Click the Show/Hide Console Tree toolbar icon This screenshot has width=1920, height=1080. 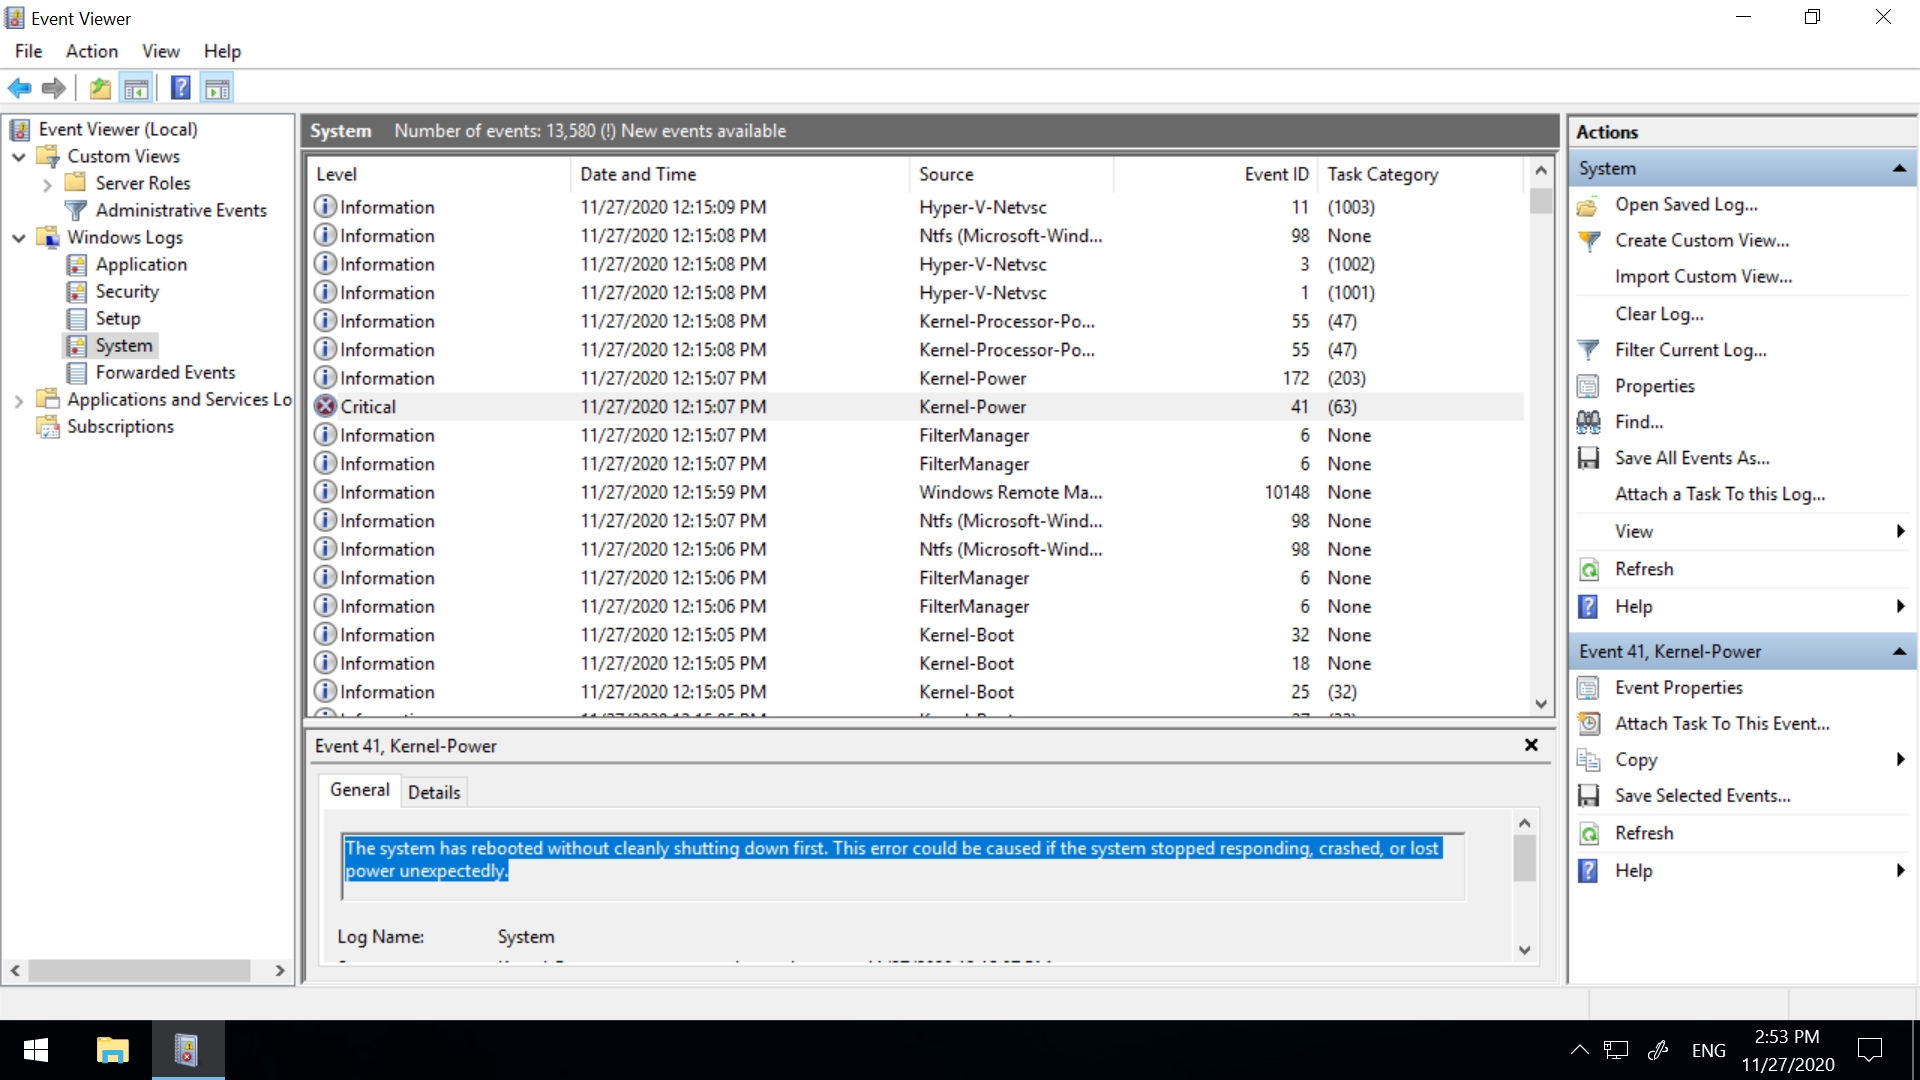[136, 88]
